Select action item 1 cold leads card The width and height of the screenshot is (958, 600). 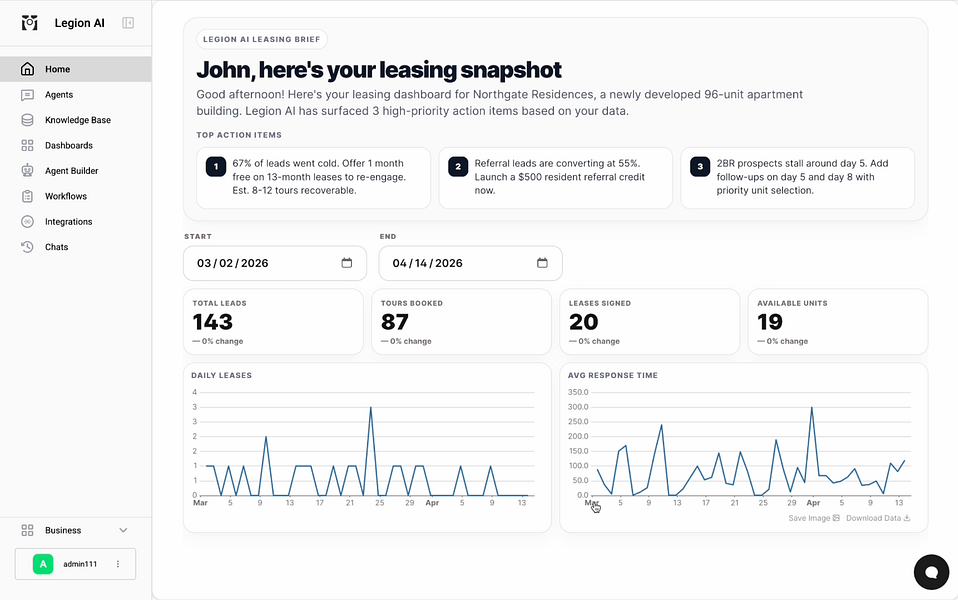313,178
